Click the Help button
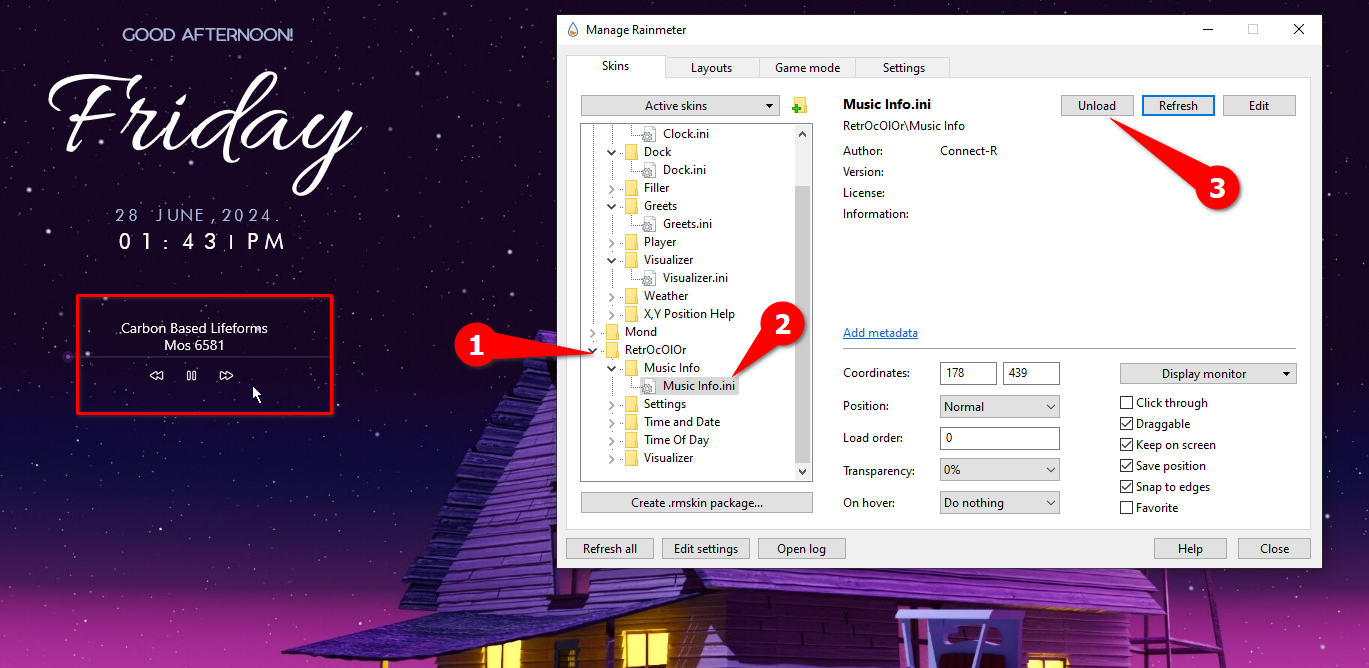Screen dimensions: 1369x668 click(1190, 548)
